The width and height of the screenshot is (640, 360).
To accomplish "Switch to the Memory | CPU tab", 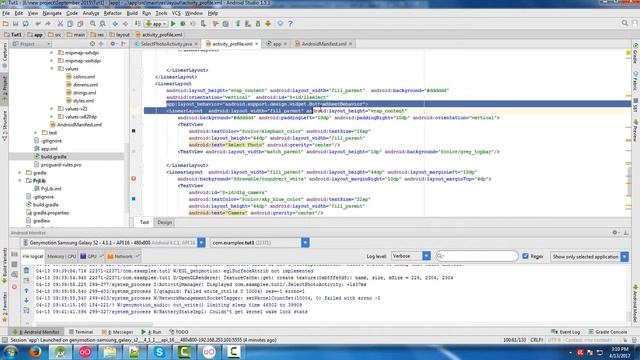I will tap(61, 256).
